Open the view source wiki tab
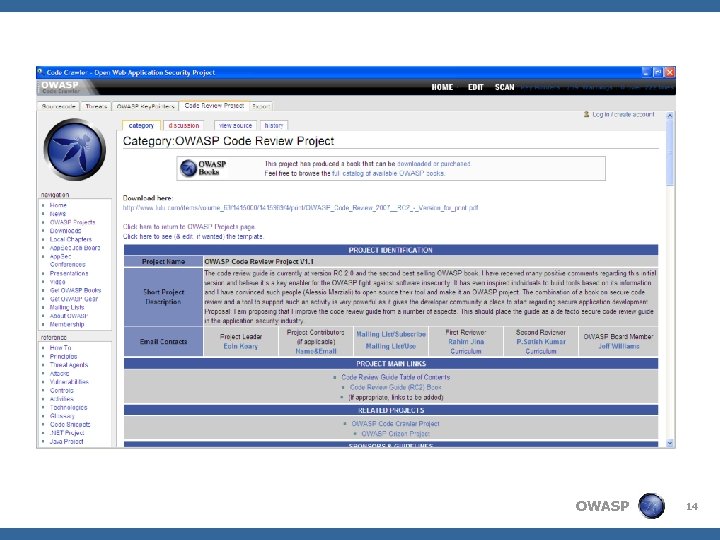Viewport: 720px width, 540px height. click(x=235, y=125)
